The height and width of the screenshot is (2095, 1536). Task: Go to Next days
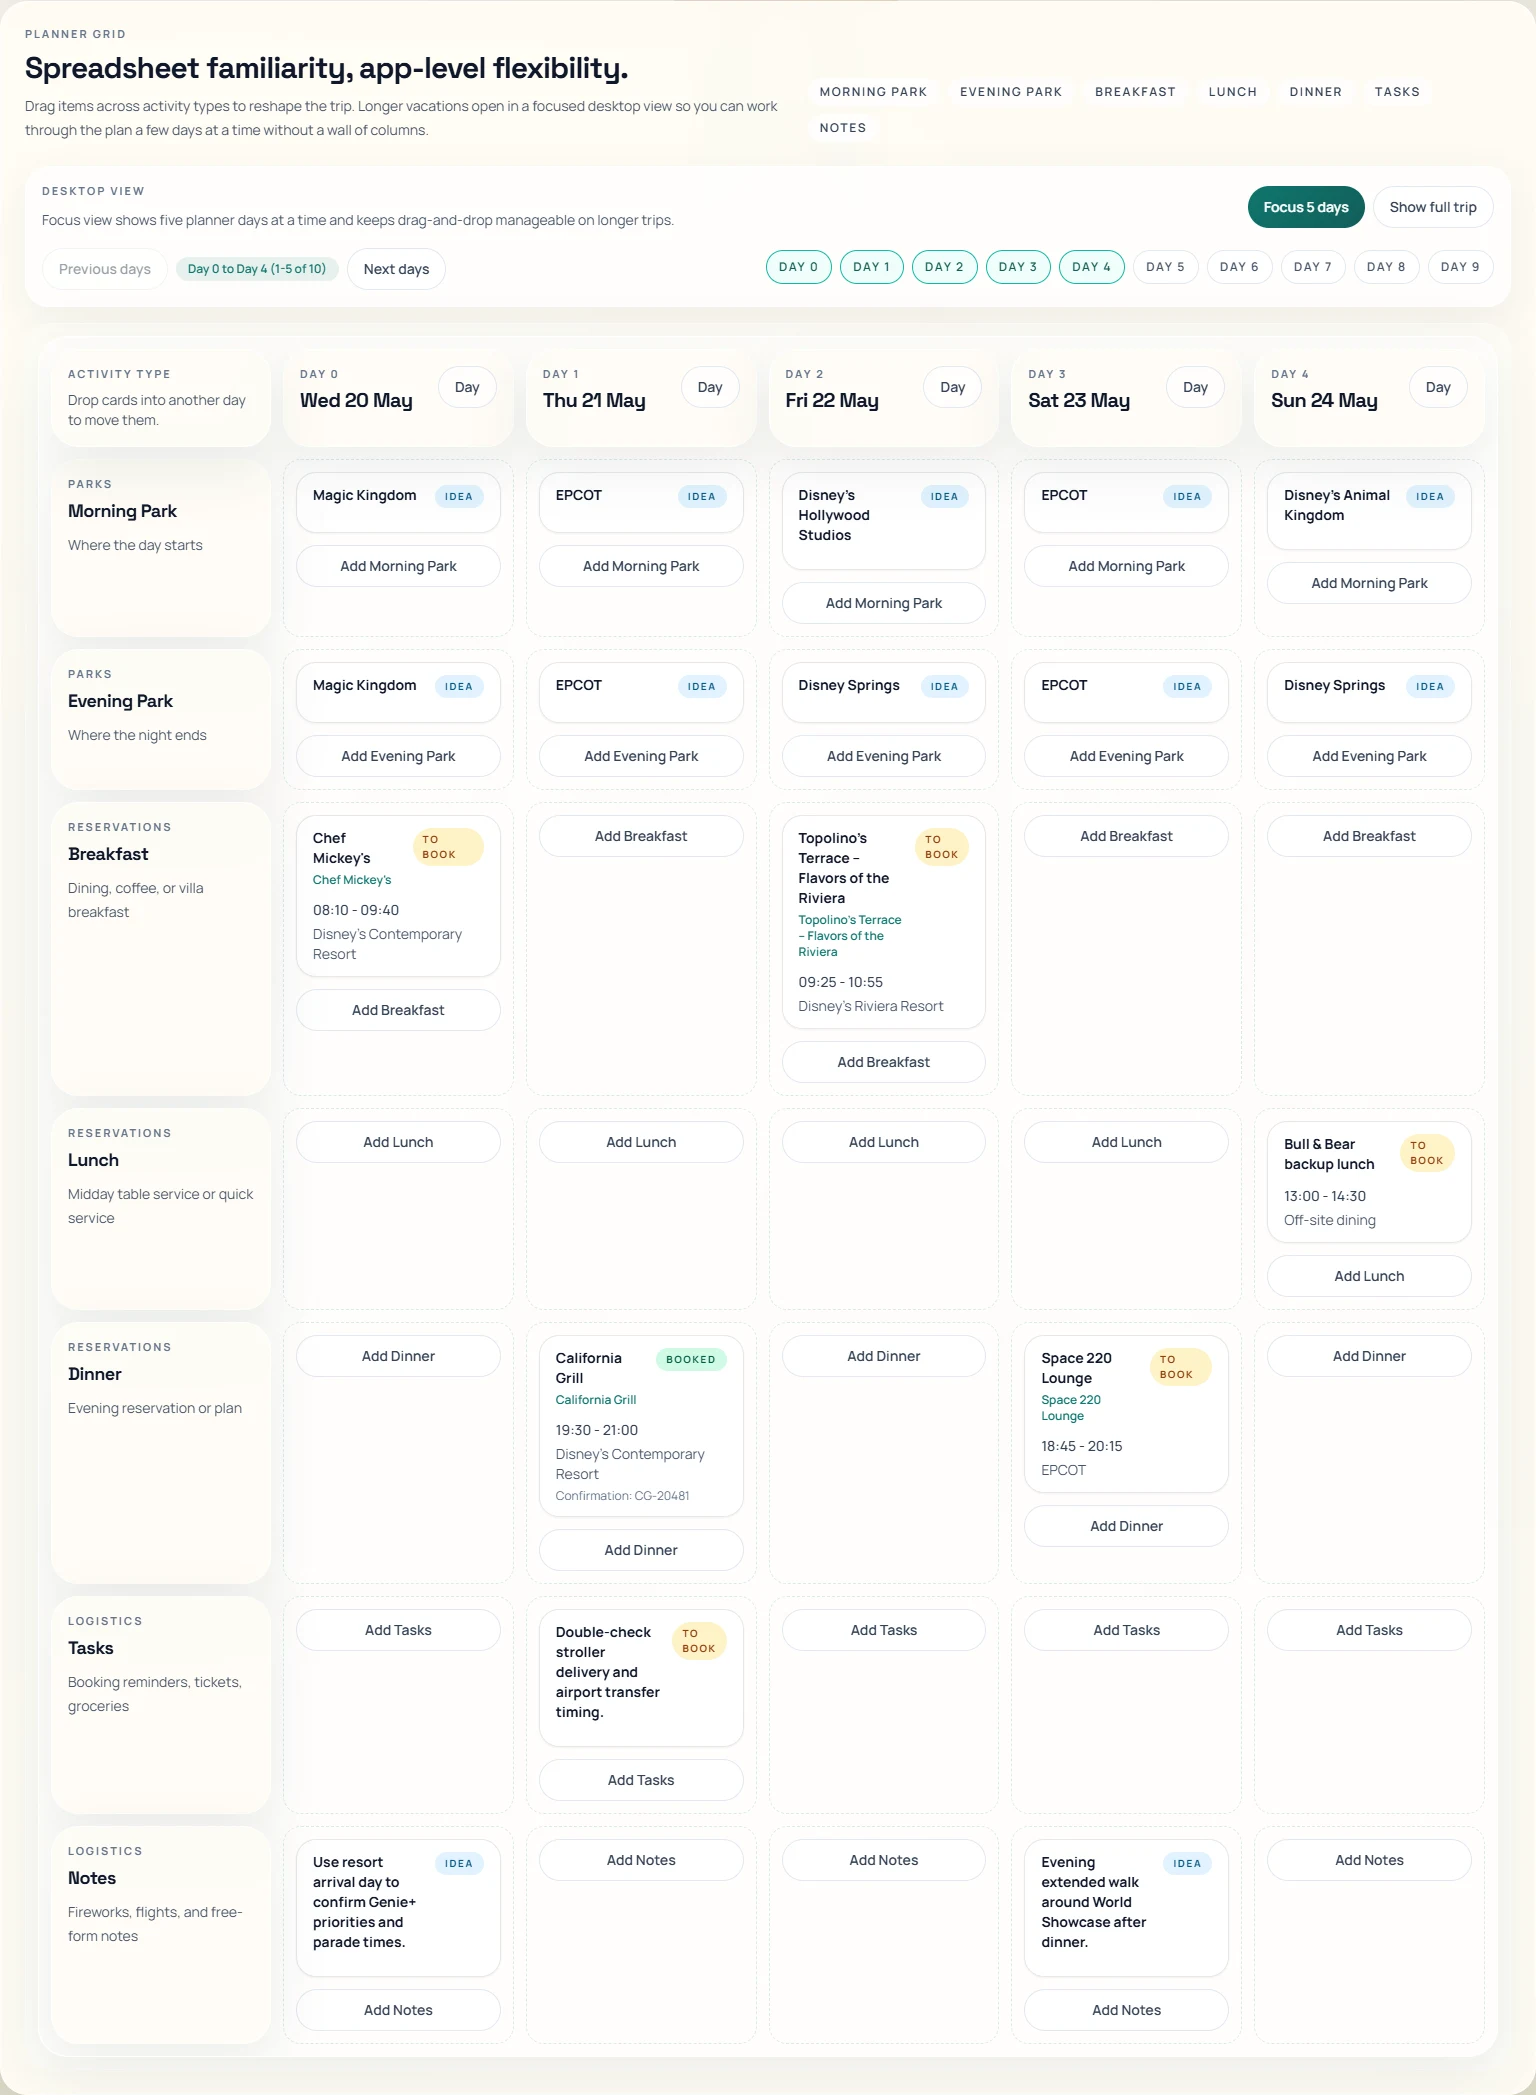(x=396, y=269)
